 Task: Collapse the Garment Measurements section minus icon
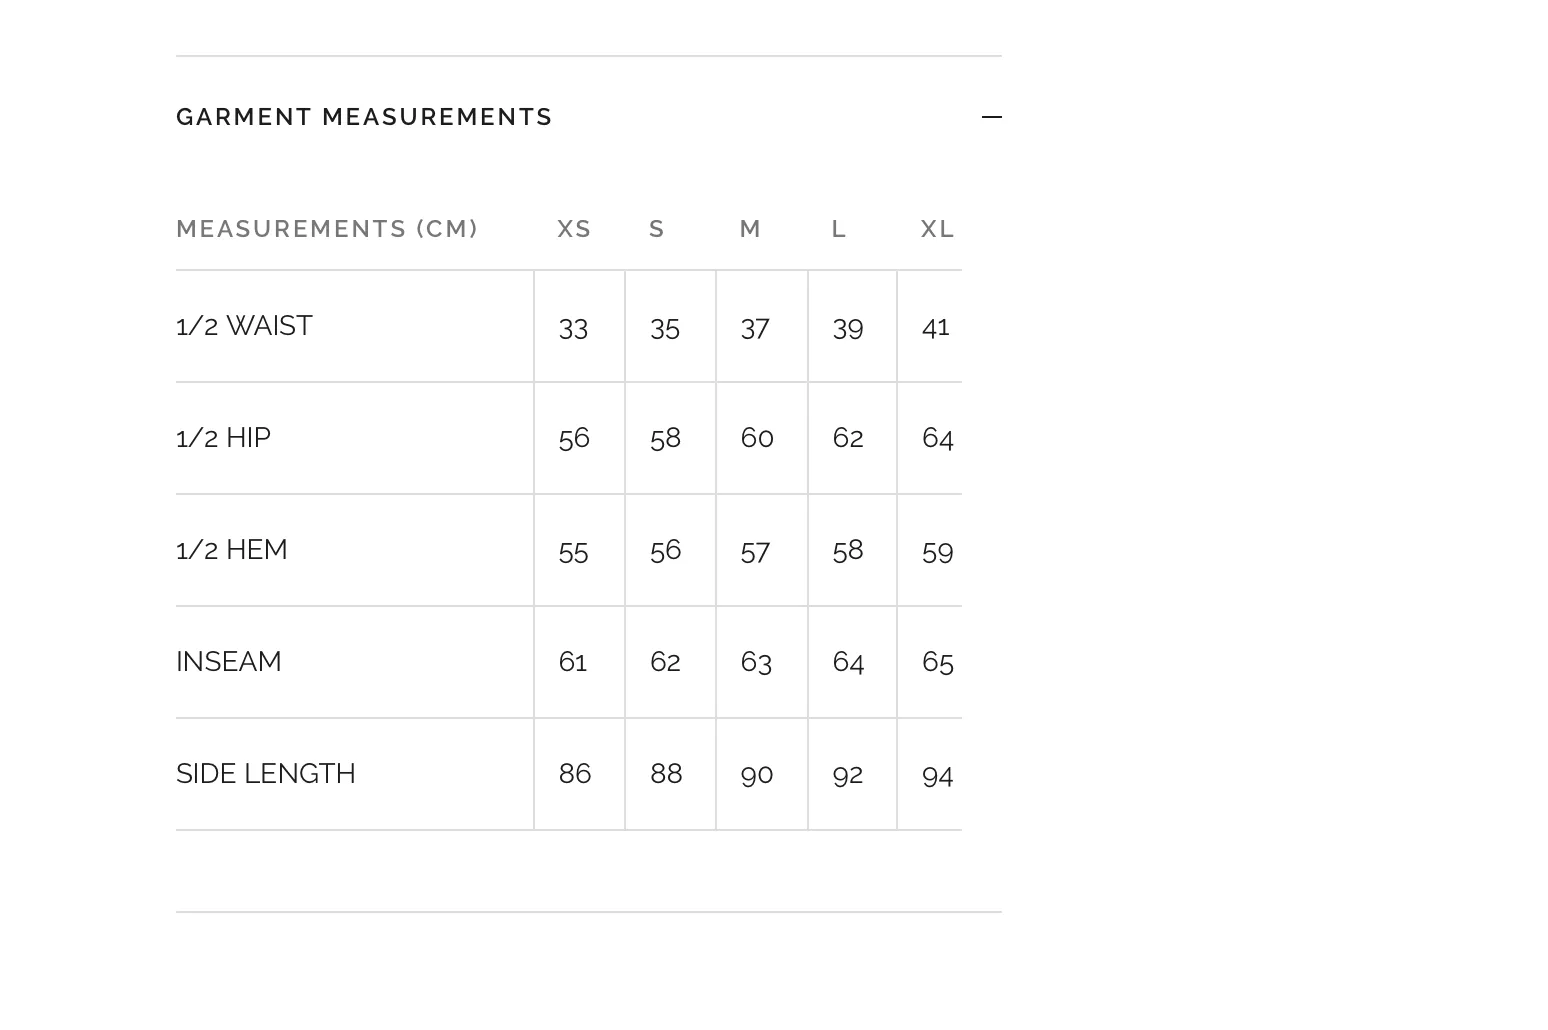991,117
